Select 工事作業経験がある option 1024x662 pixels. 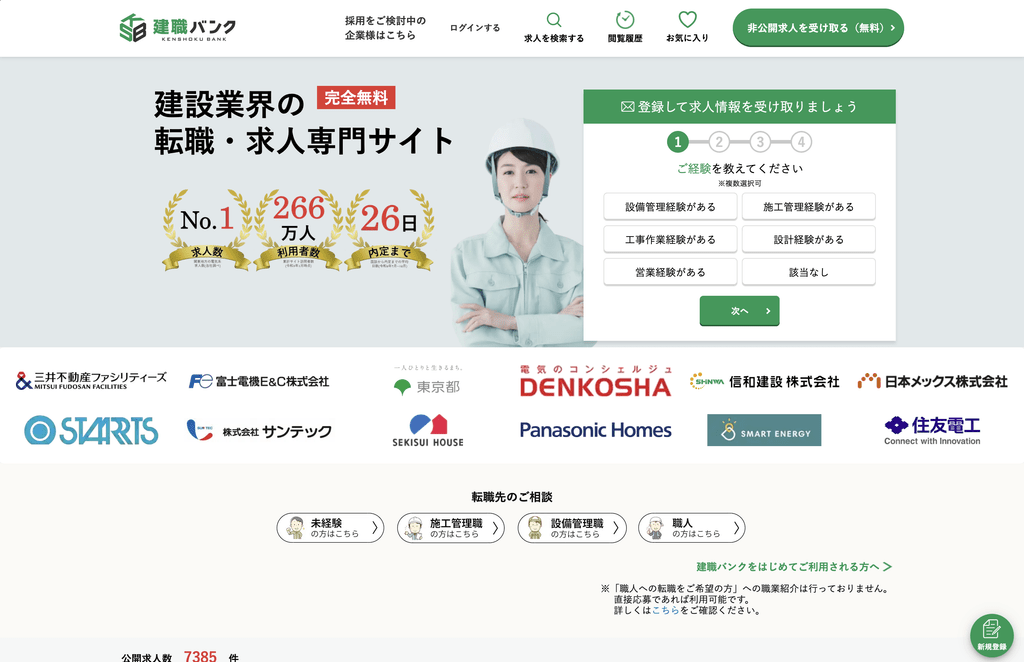(670, 240)
